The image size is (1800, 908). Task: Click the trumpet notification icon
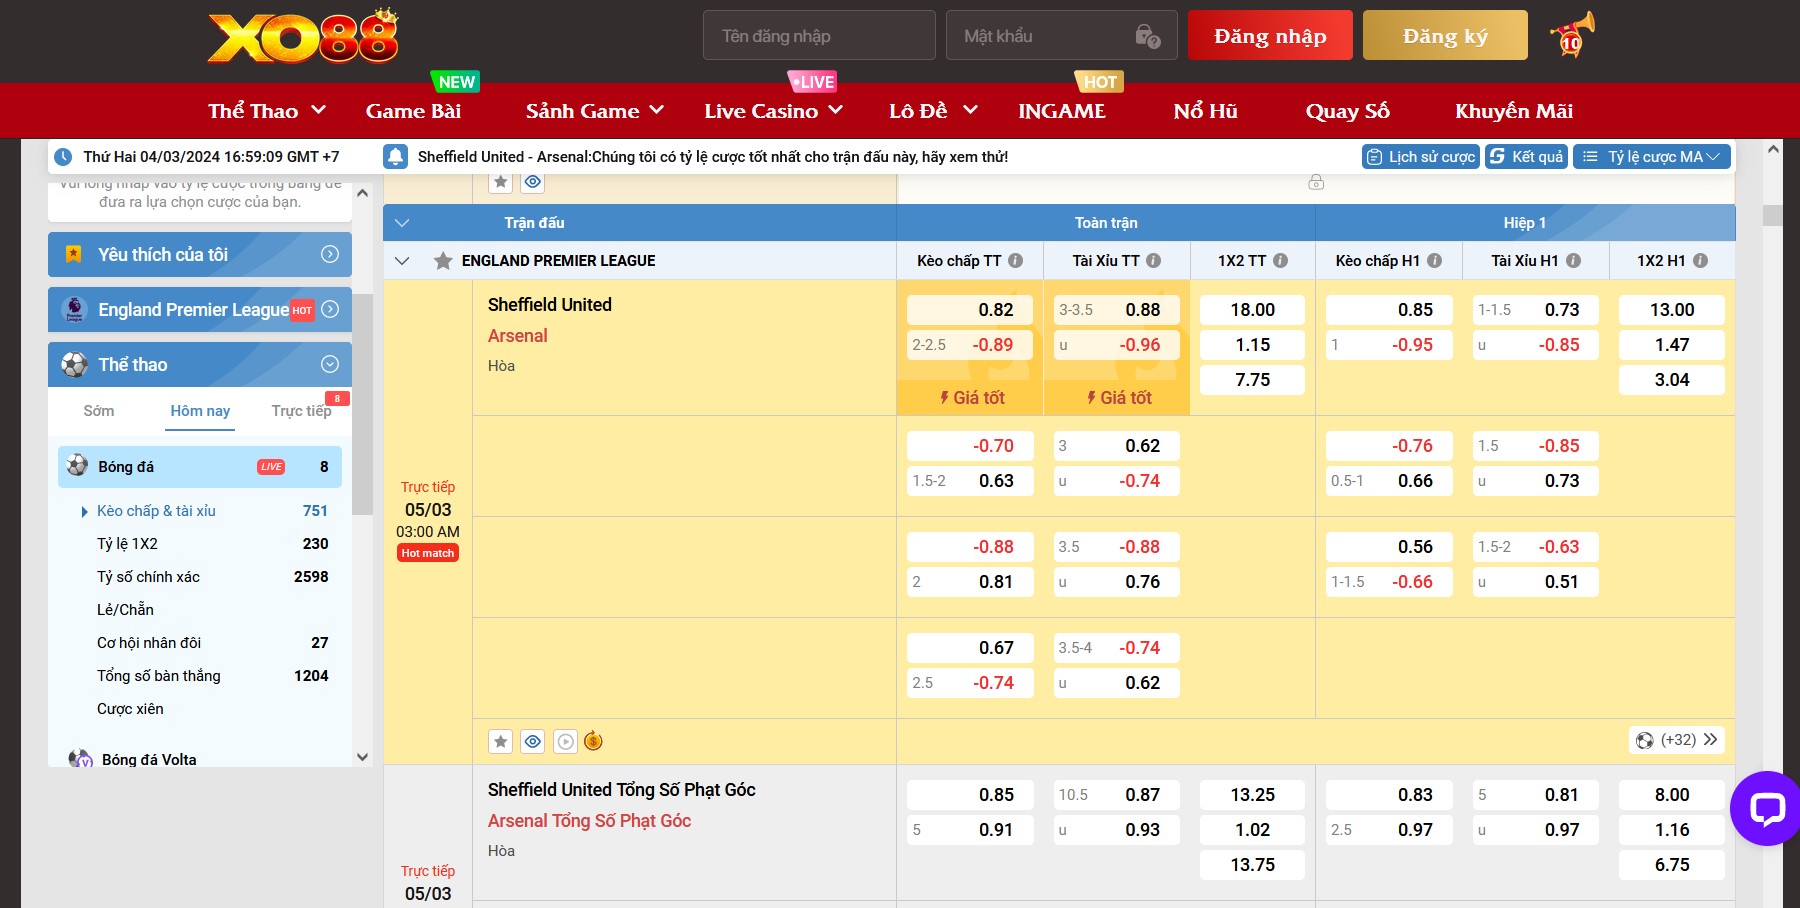coord(1571,36)
